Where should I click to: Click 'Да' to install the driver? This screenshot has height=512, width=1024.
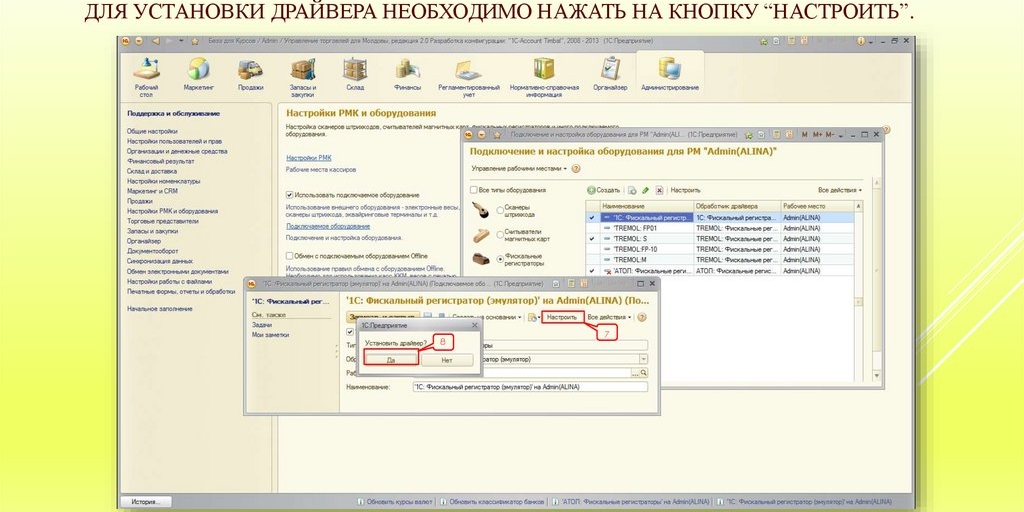pyautogui.click(x=390, y=359)
